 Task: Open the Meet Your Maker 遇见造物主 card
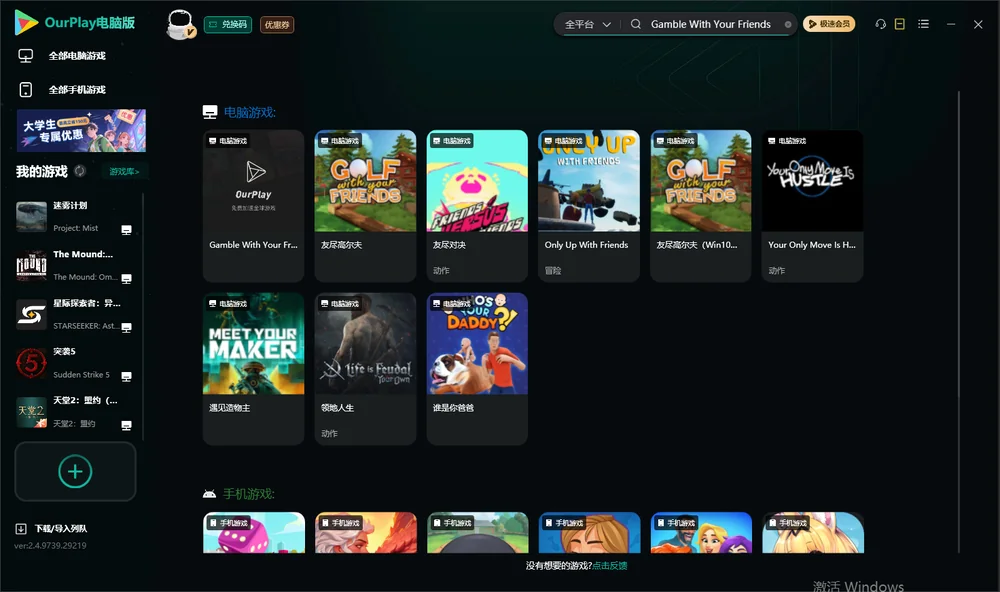(253, 369)
